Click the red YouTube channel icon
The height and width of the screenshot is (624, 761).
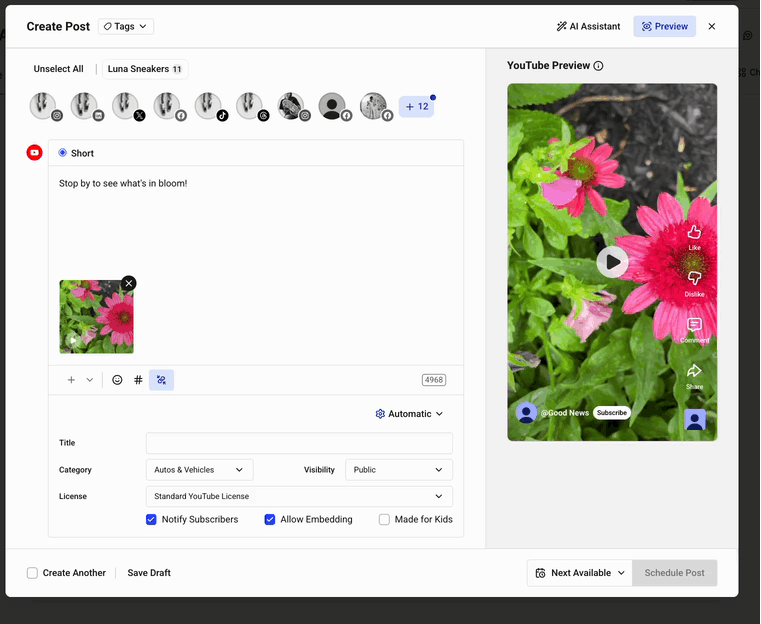pyautogui.click(x=34, y=152)
